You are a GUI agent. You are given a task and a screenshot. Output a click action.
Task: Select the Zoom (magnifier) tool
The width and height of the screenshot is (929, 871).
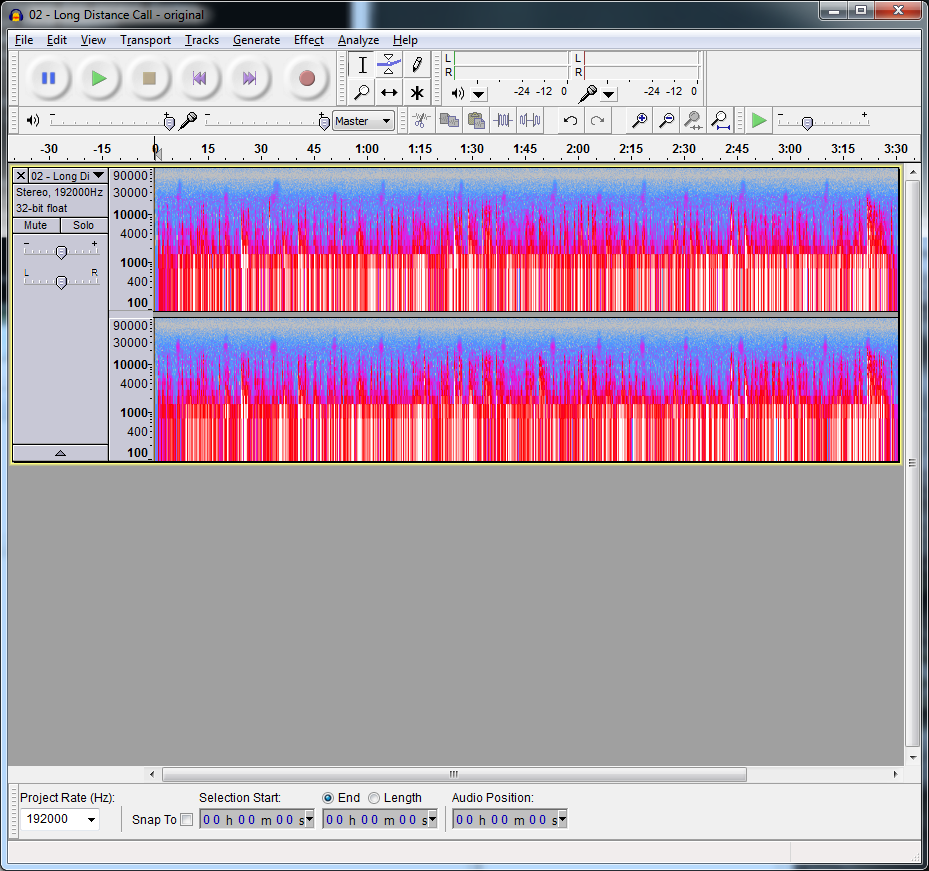362,92
